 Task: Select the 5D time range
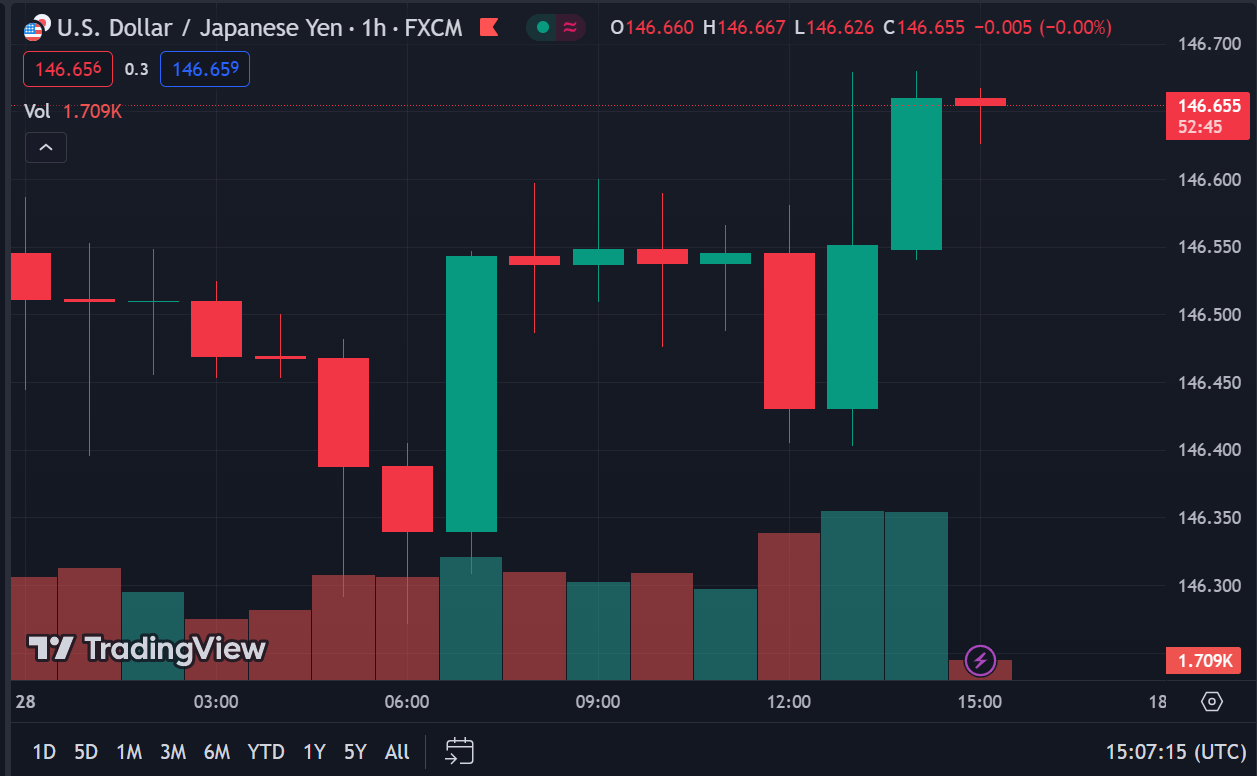click(86, 752)
